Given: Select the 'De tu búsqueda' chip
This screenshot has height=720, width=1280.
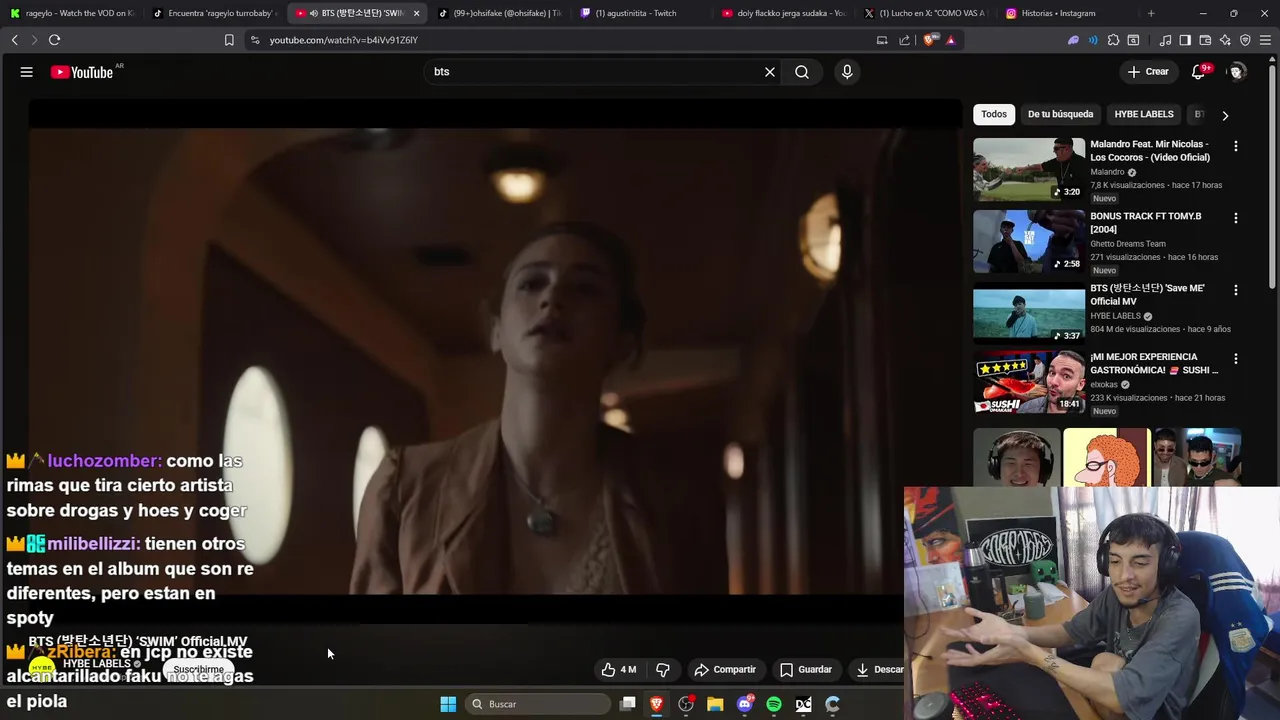Looking at the screenshot, I should pyautogui.click(x=1060, y=114).
